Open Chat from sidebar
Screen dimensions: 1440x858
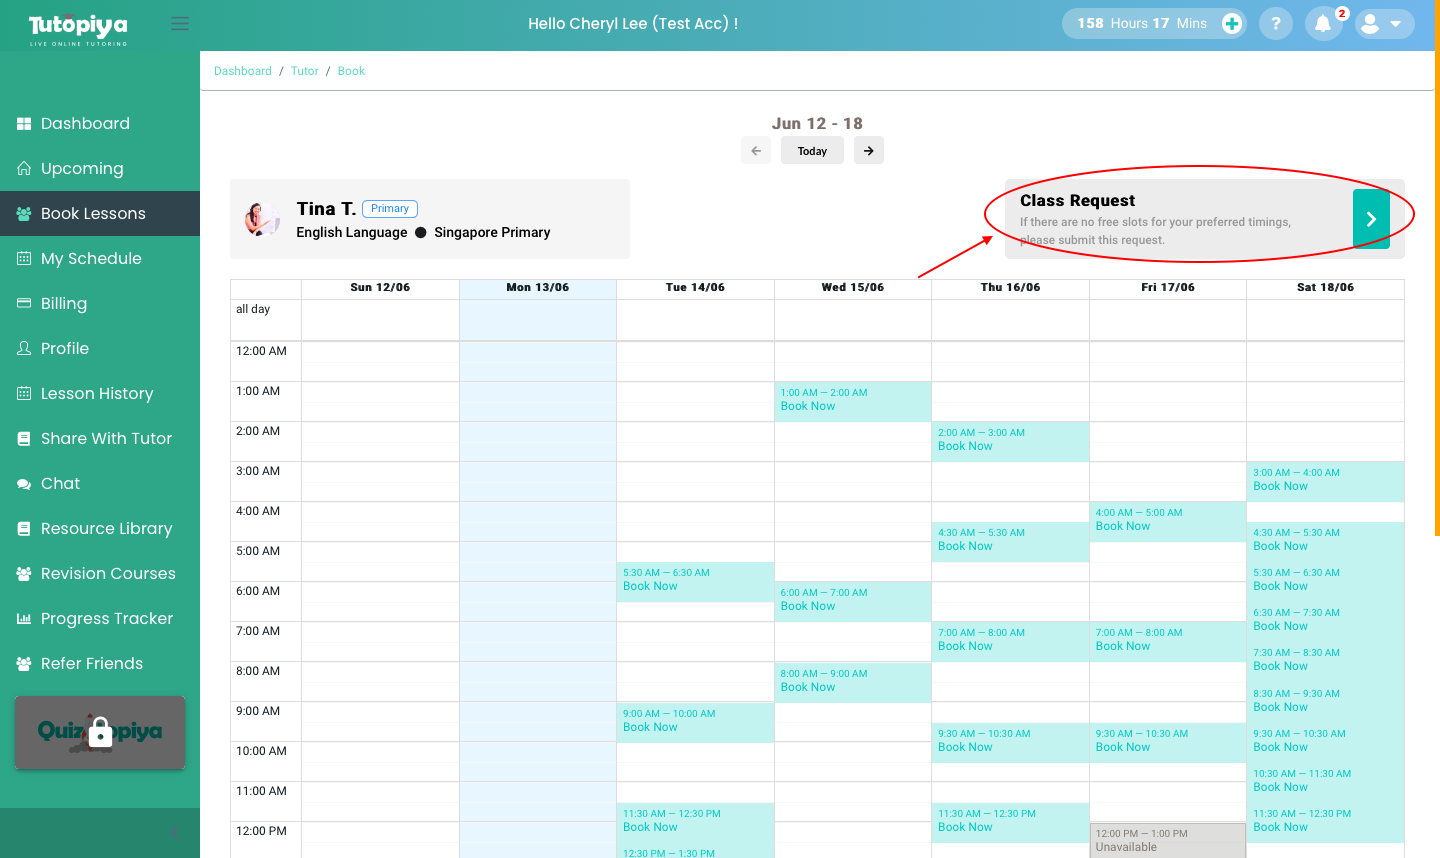point(60,484)
